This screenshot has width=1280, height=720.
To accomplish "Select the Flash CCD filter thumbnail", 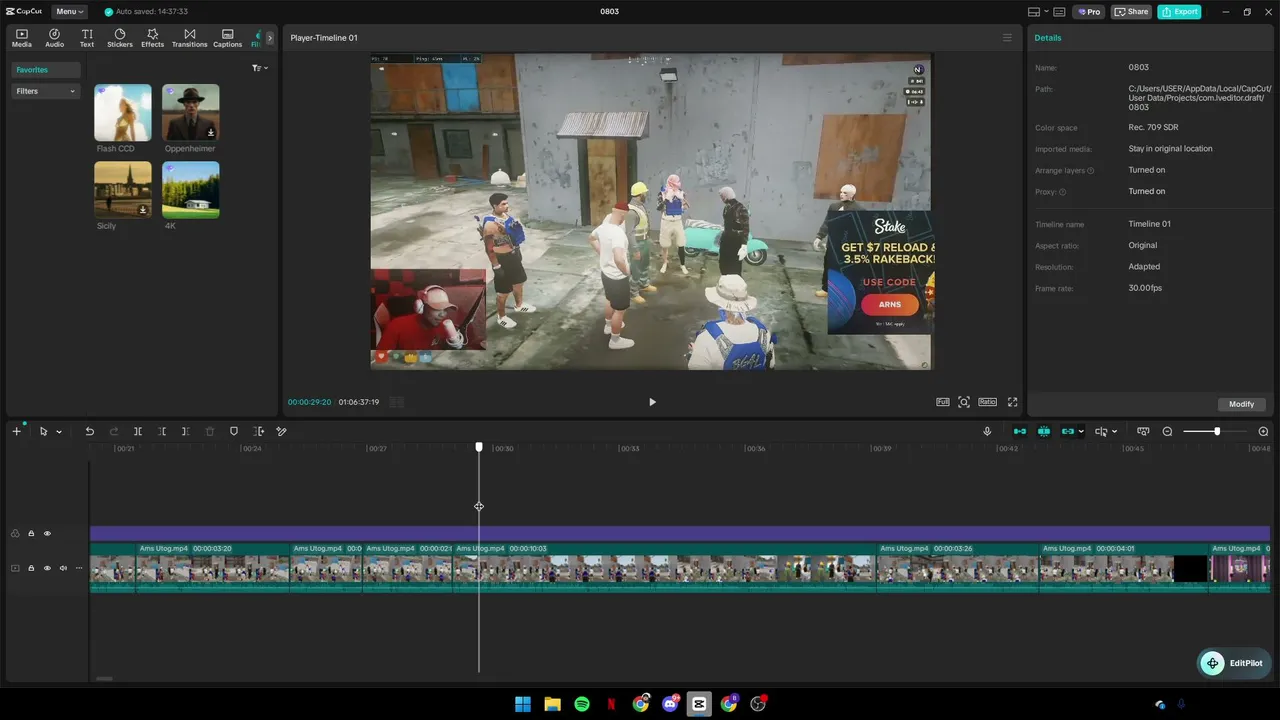I will point(123,112).
